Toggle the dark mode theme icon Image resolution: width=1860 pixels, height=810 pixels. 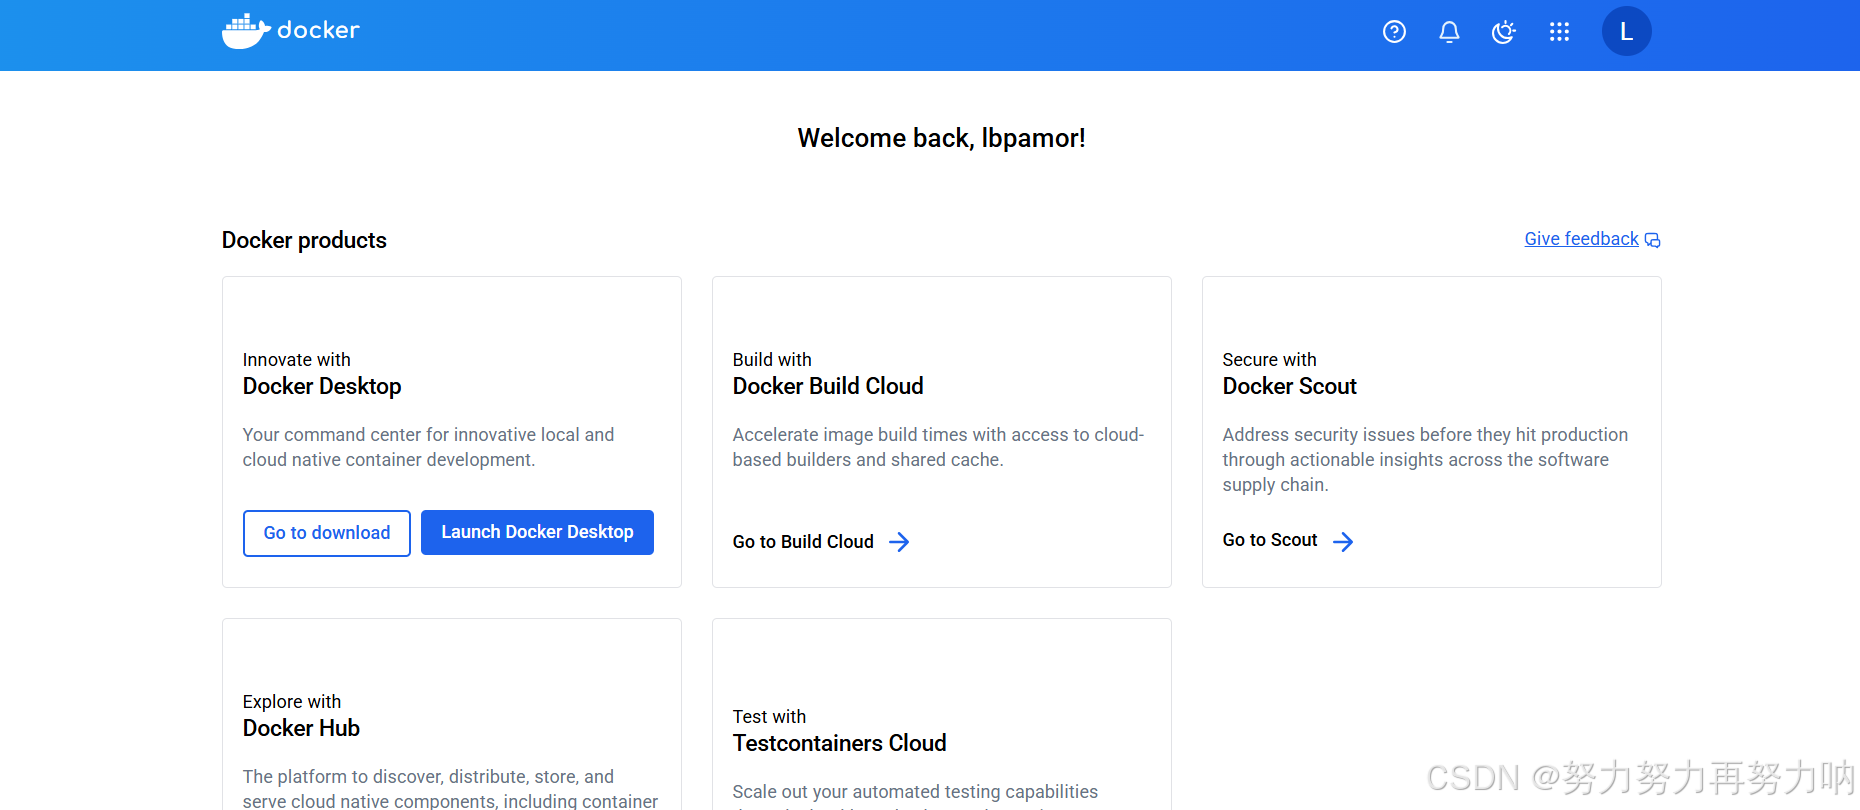[1504, 32]
